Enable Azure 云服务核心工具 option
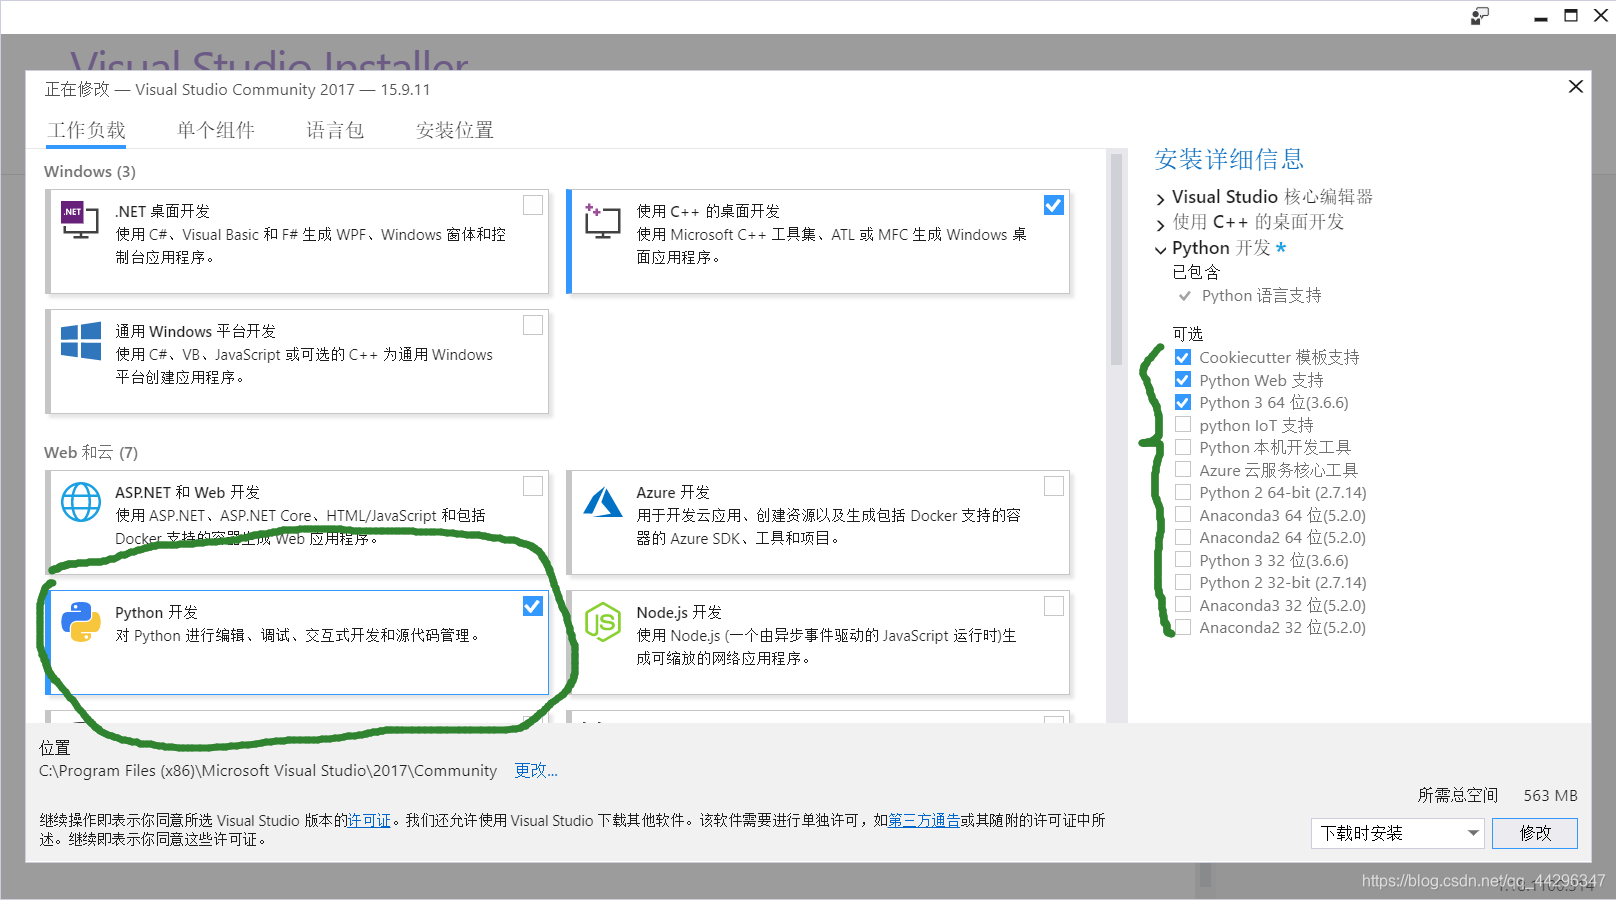The image size is (1616, 900). pos(1183,470)
